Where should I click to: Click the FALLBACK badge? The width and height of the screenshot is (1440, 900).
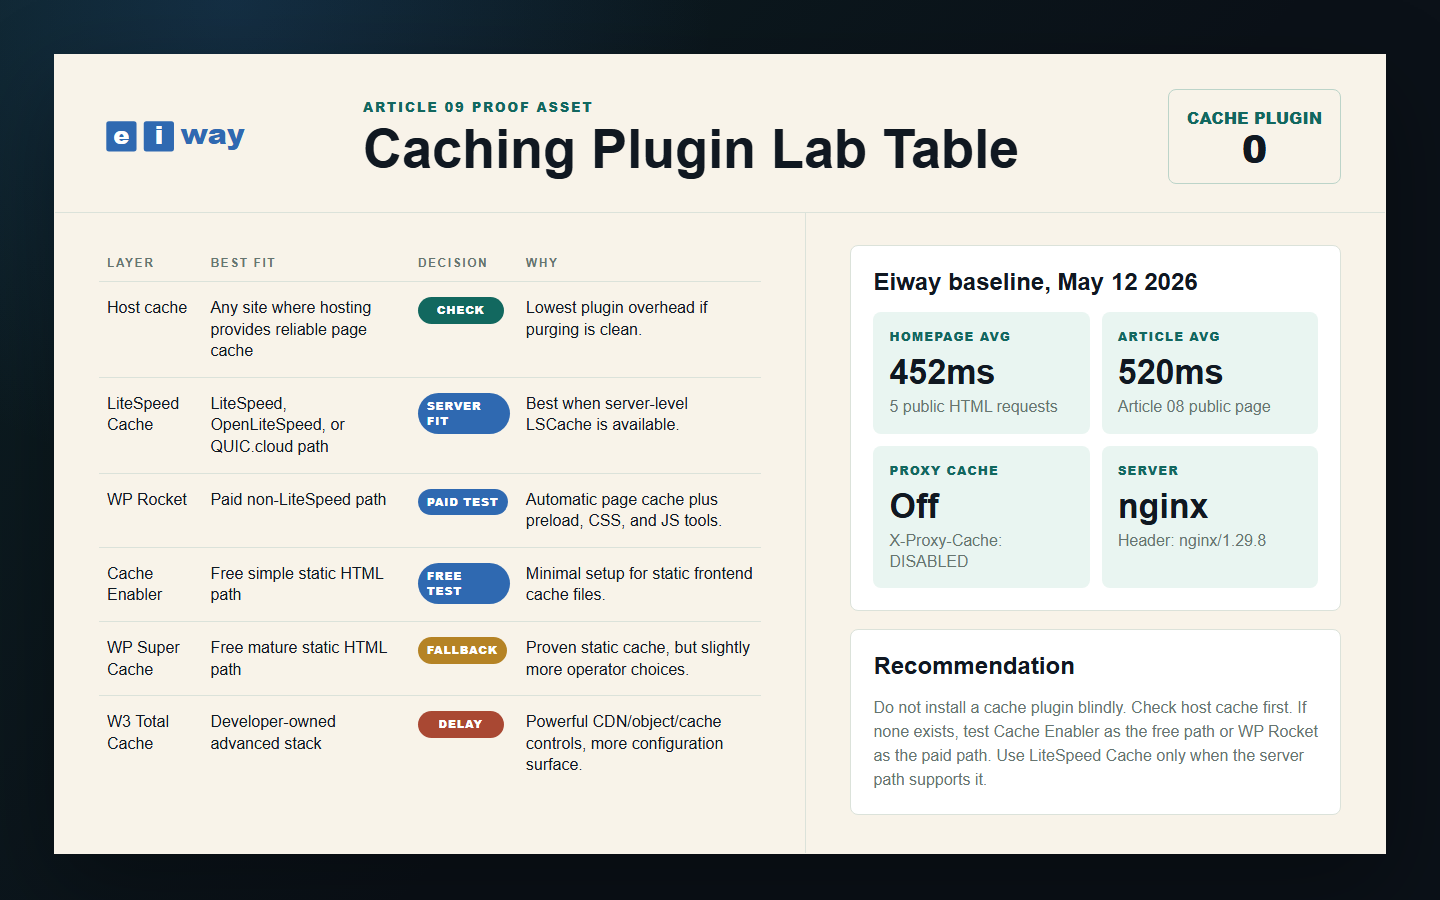[x=462, y=650]
